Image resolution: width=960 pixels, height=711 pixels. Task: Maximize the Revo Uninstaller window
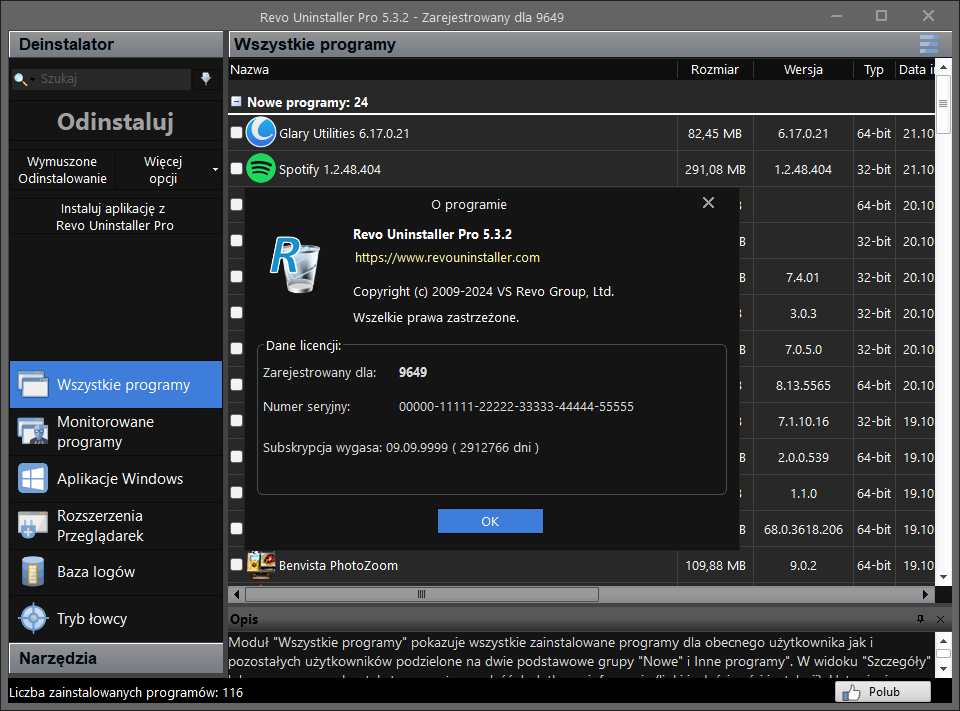click(881, 16)
